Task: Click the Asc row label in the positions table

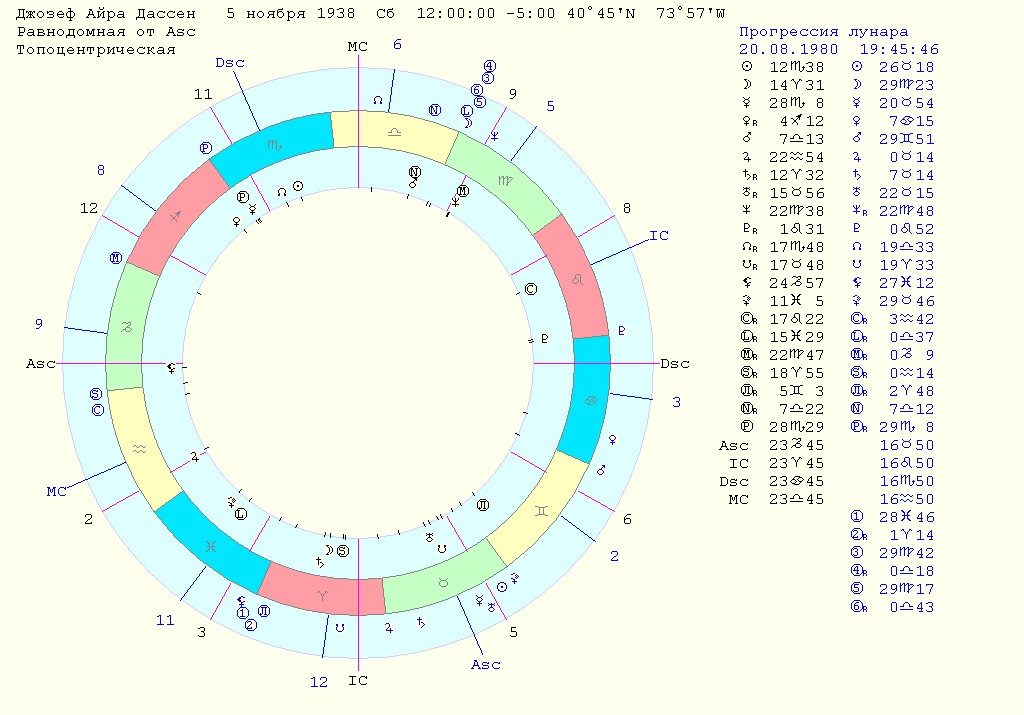Action: (x=733, y=446)
